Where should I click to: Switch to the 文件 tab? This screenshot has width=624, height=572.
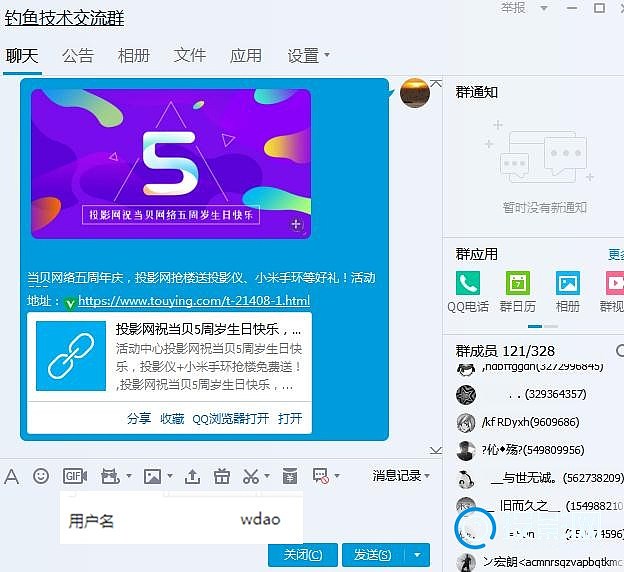pos(190,56)
